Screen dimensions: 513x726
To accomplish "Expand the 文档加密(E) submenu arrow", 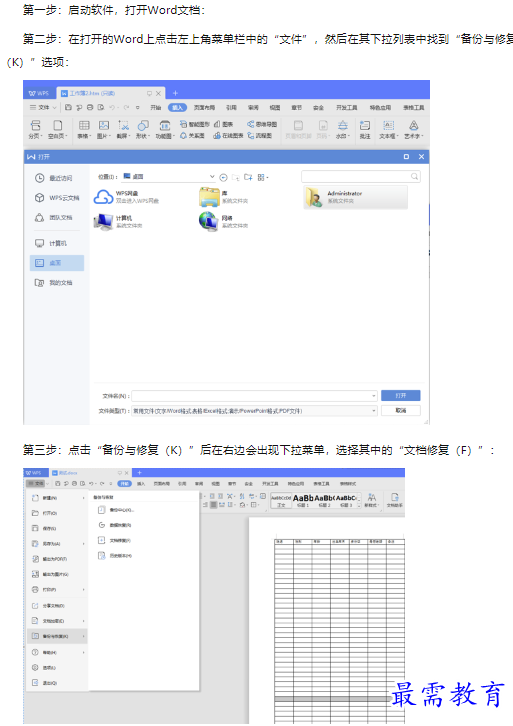I will click(x=83, y=621).
